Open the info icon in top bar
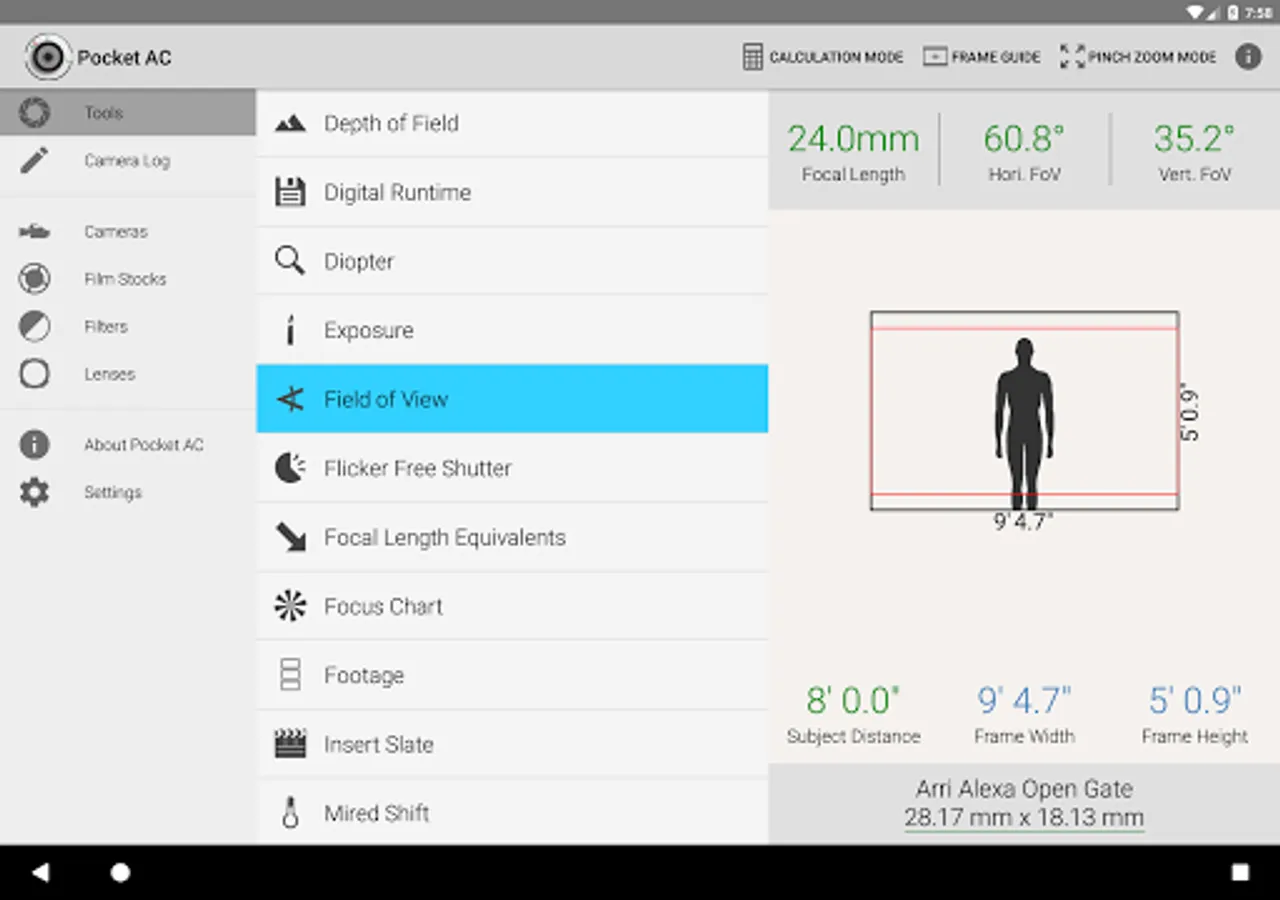Screen dimensions: 1280x900 pyautogui.click(x=1248, y=56)
